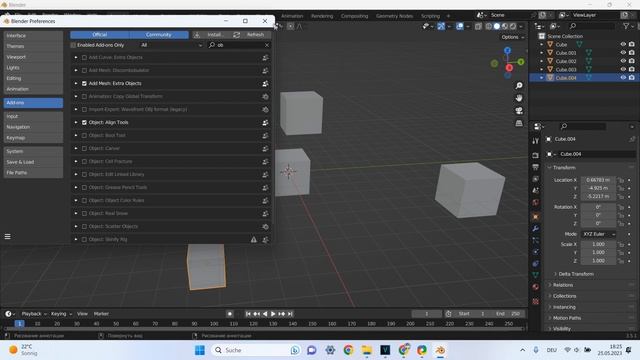
Task: Enable the Add Curve: Extra Objects add-on
Action: (x=84, y=58)
